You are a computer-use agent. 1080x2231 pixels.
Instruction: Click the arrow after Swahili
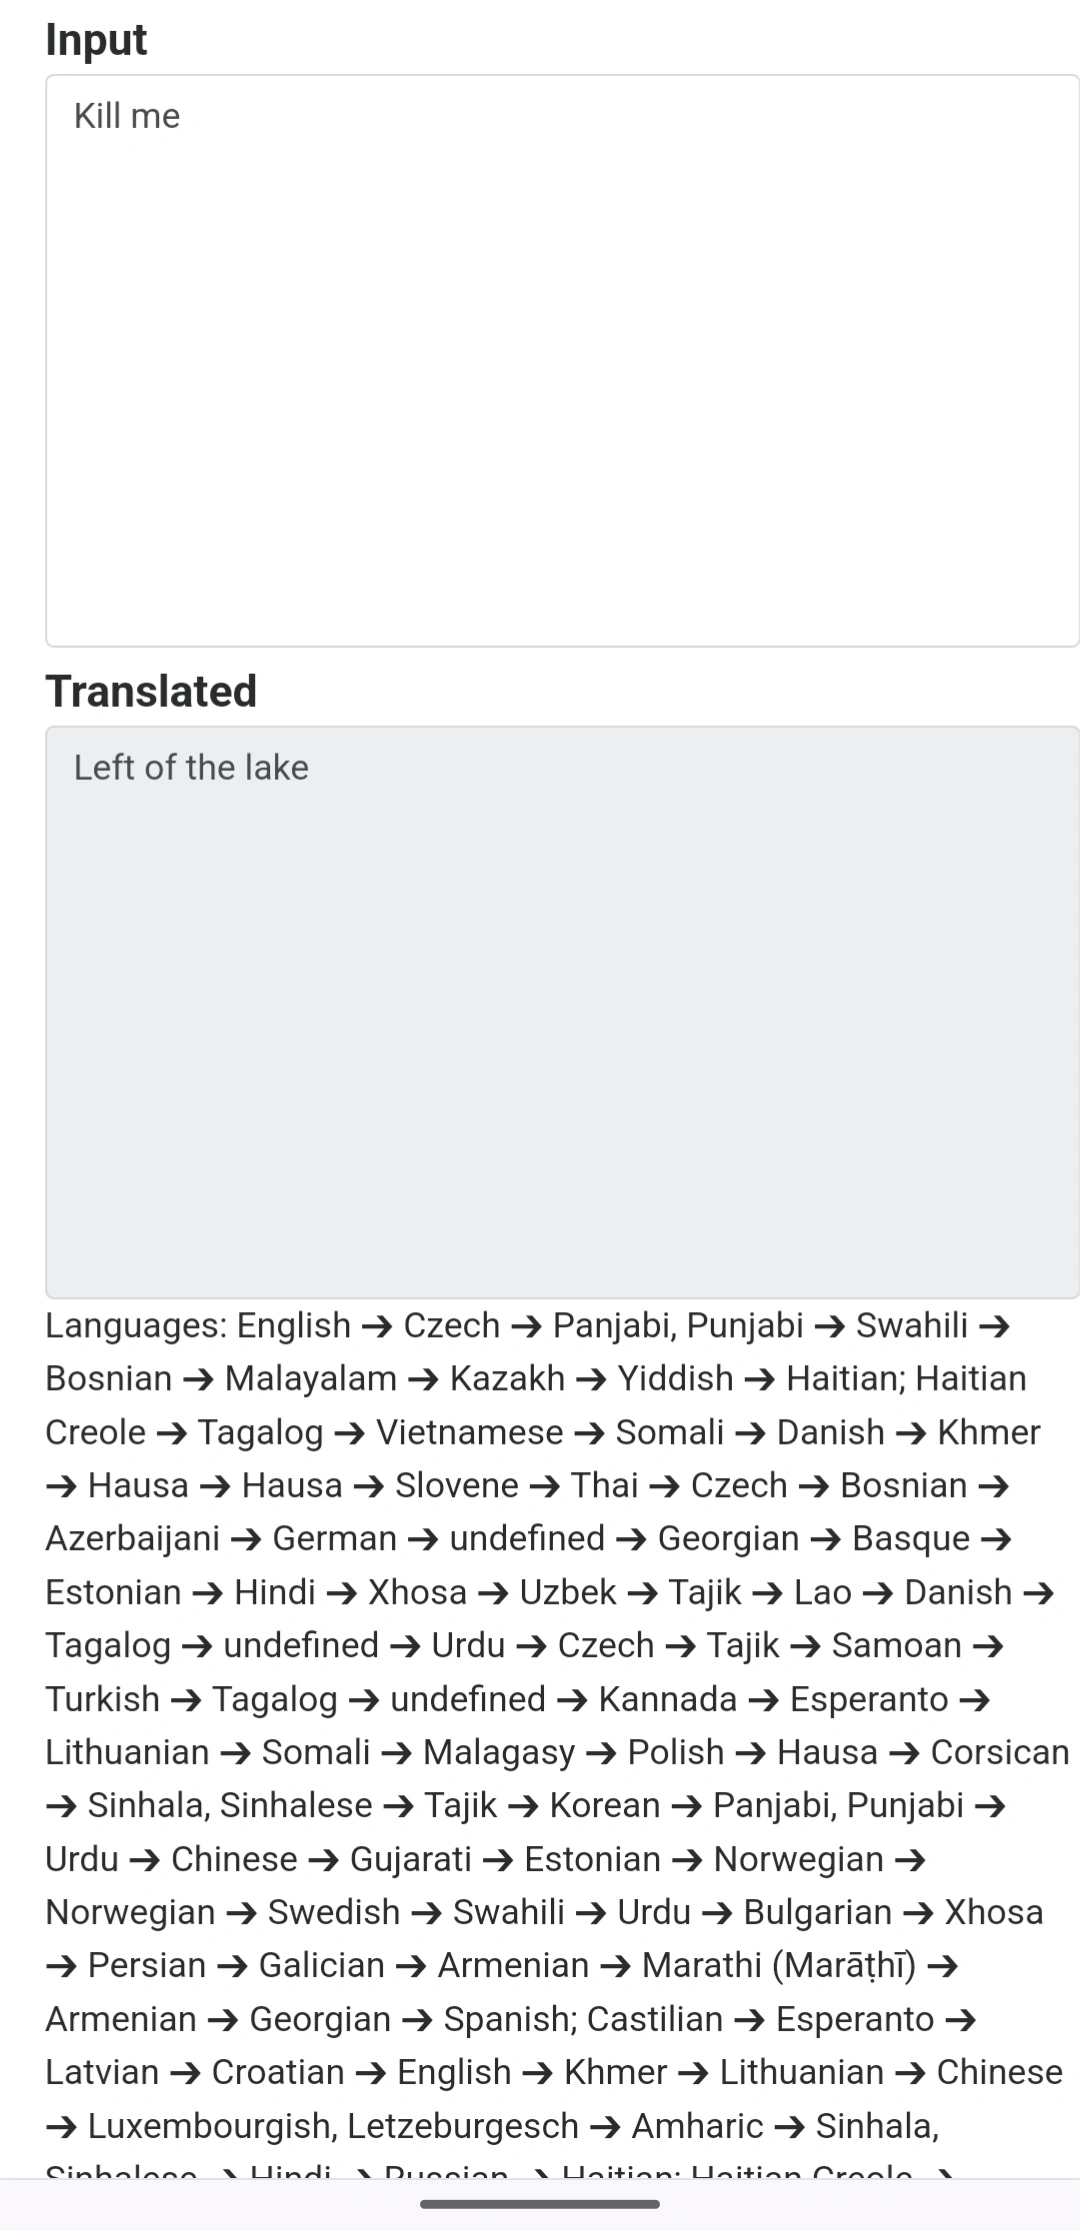(994, 1325)
